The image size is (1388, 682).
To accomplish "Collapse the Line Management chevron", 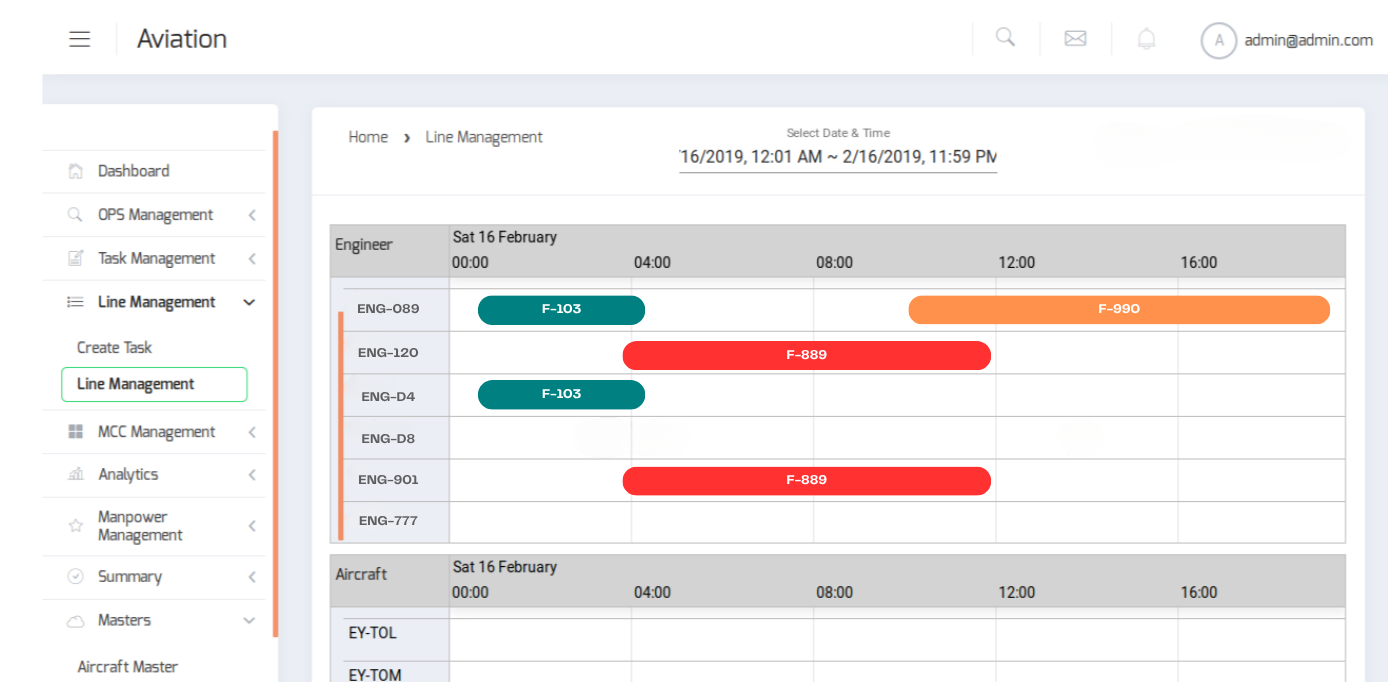I will (250, 302).
